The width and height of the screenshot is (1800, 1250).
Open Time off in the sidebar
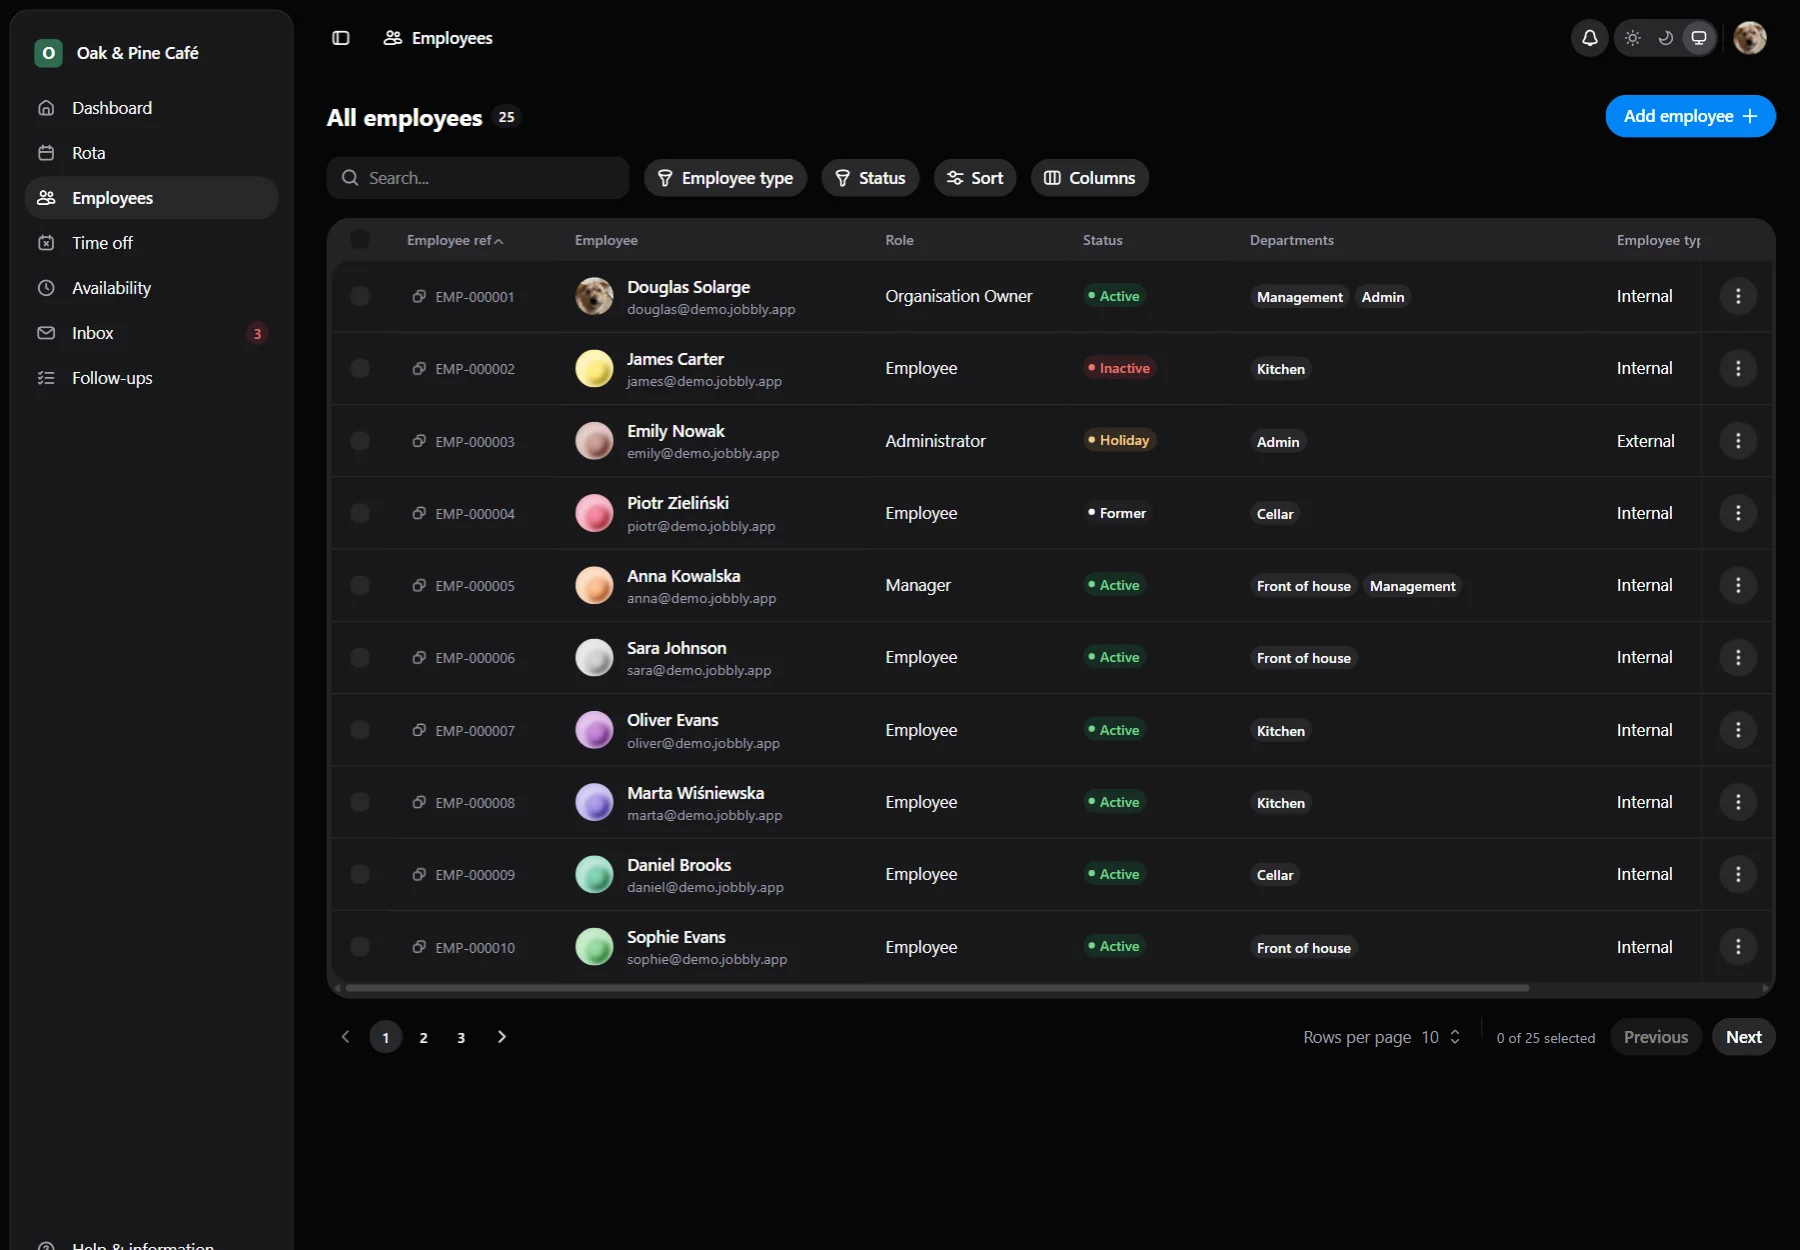(x=151, y=243)
